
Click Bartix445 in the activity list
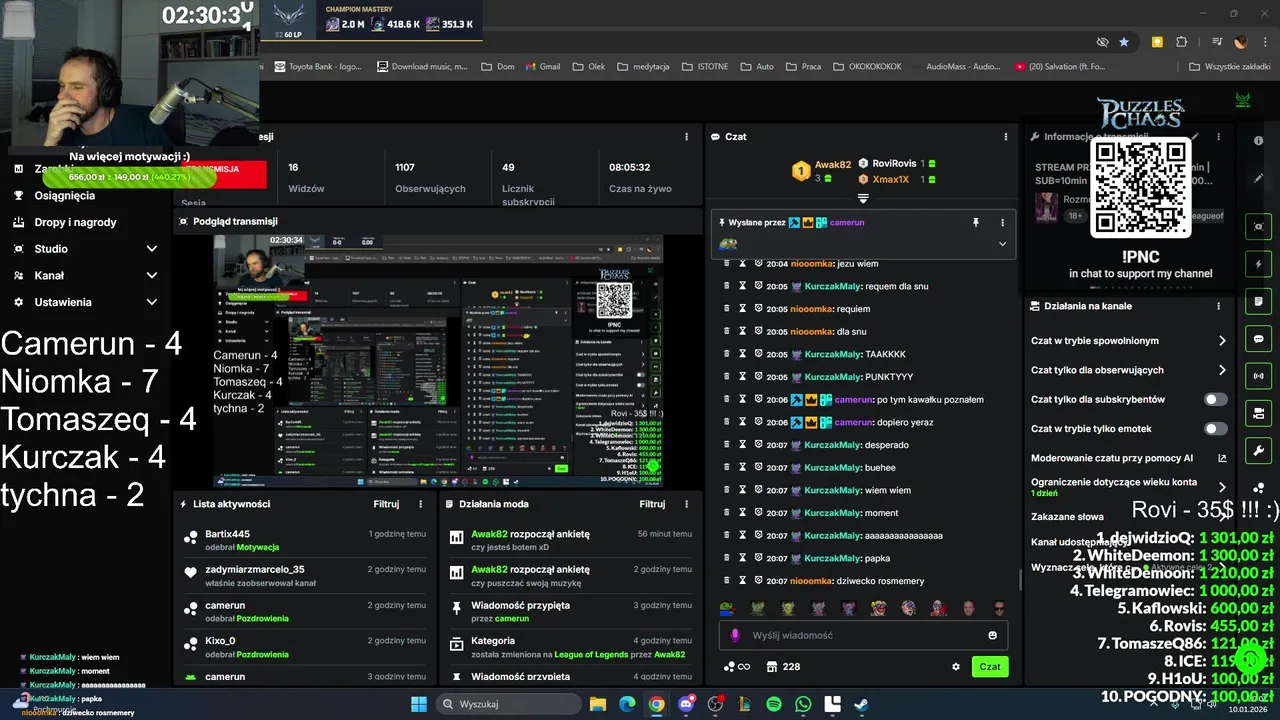(x=228, y=535)
